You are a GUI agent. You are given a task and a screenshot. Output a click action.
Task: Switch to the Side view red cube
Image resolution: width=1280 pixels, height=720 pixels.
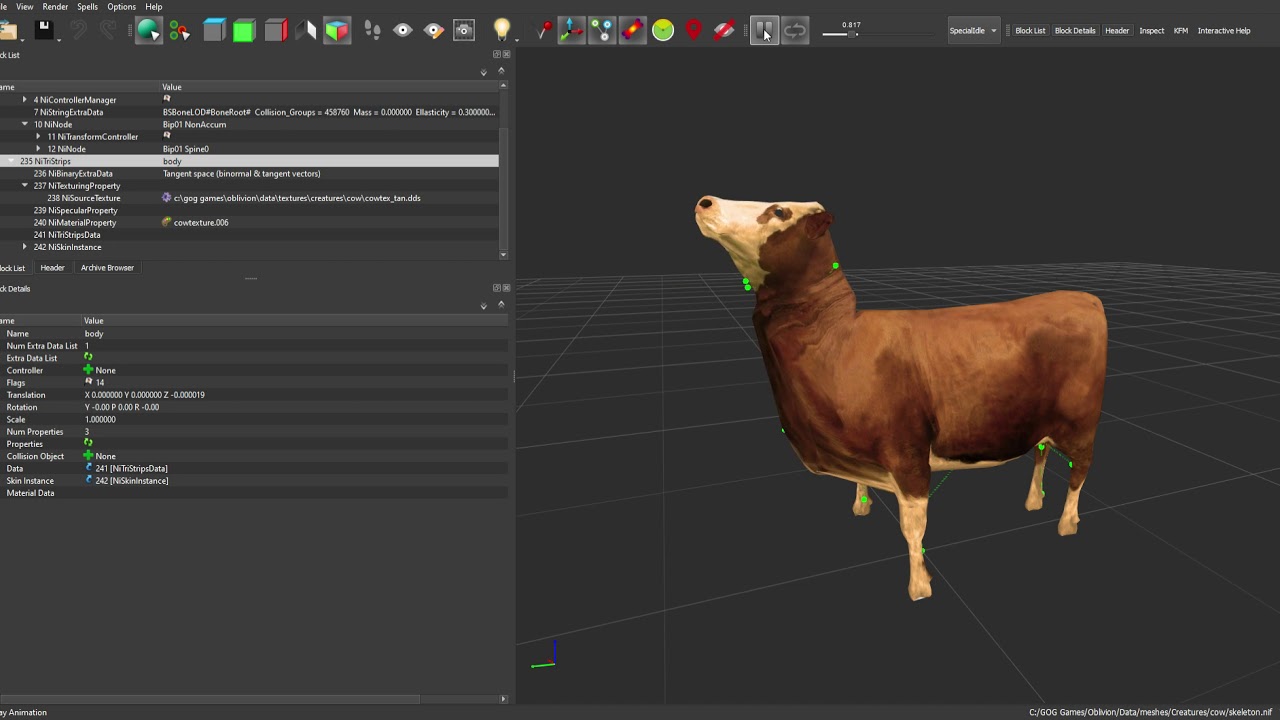275,31
